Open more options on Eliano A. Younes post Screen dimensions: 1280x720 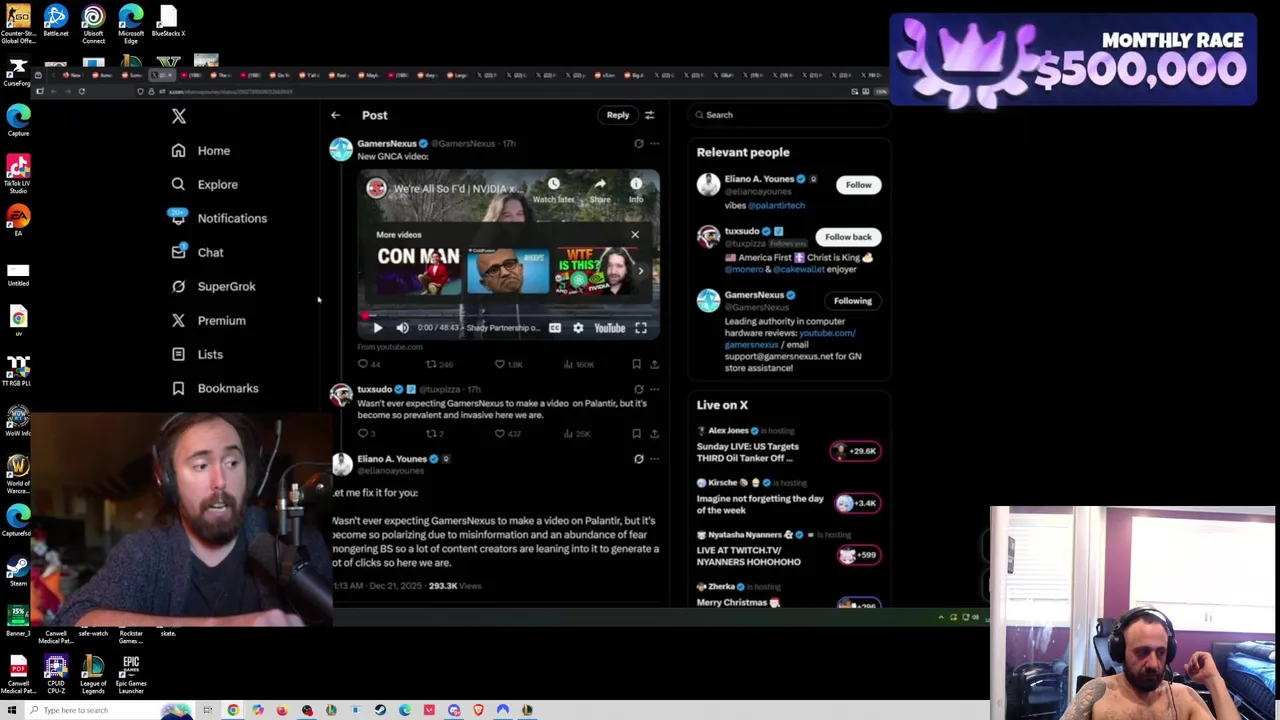pyautogui.click(x=655, y=459)
